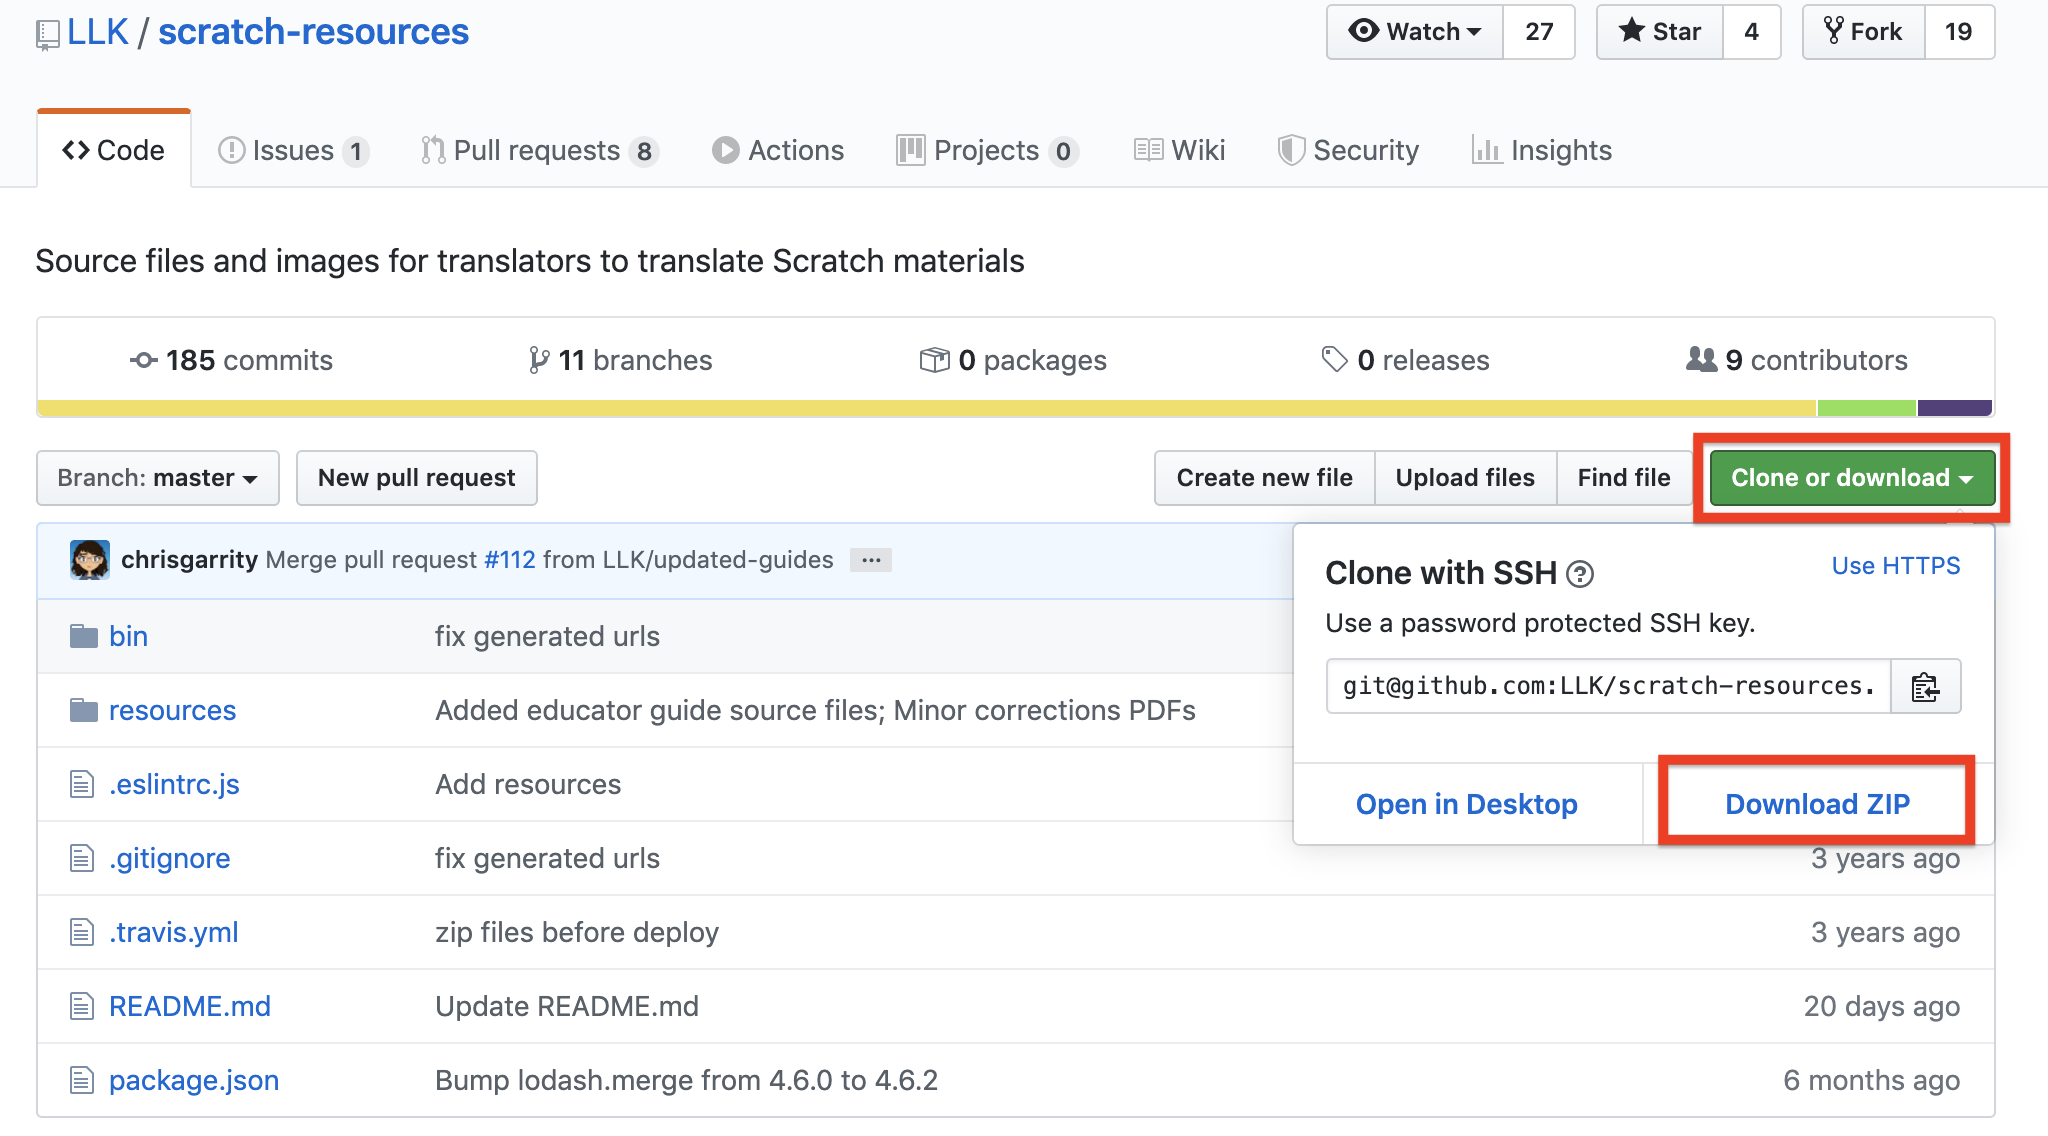Viewport: 2048px width, 1136px height.
Task: View the 0 releases link
Action: pyautogui.click(x=1405, y=360)
